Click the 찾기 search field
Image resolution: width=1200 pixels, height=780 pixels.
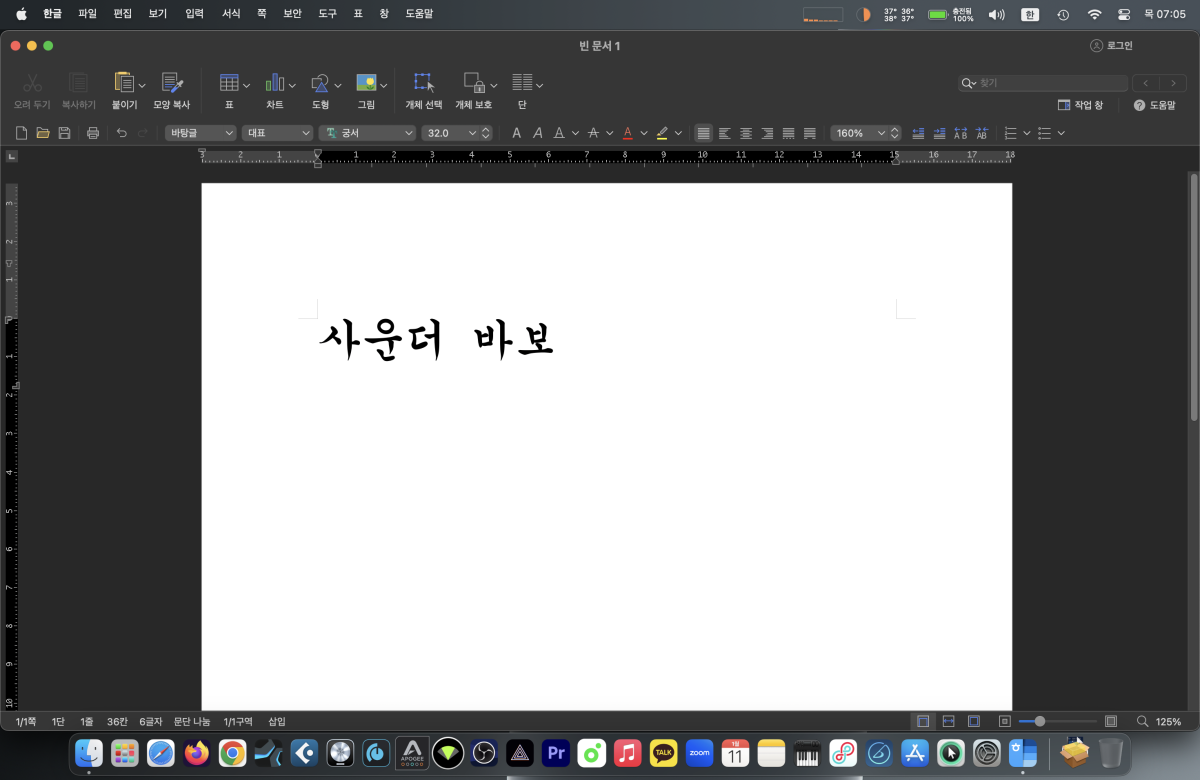coord(1042,83)
